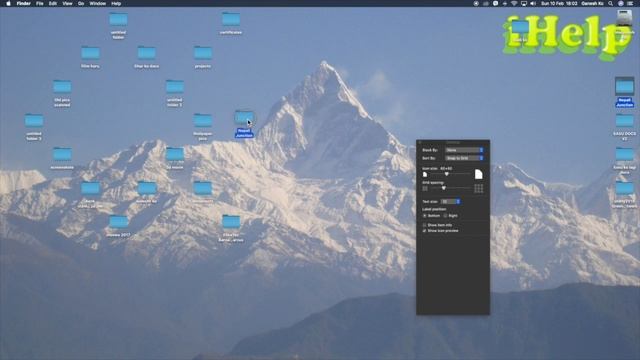640x360 pixels.
Task: Click the large document icon beside Icon size slider
Action: 478,174
